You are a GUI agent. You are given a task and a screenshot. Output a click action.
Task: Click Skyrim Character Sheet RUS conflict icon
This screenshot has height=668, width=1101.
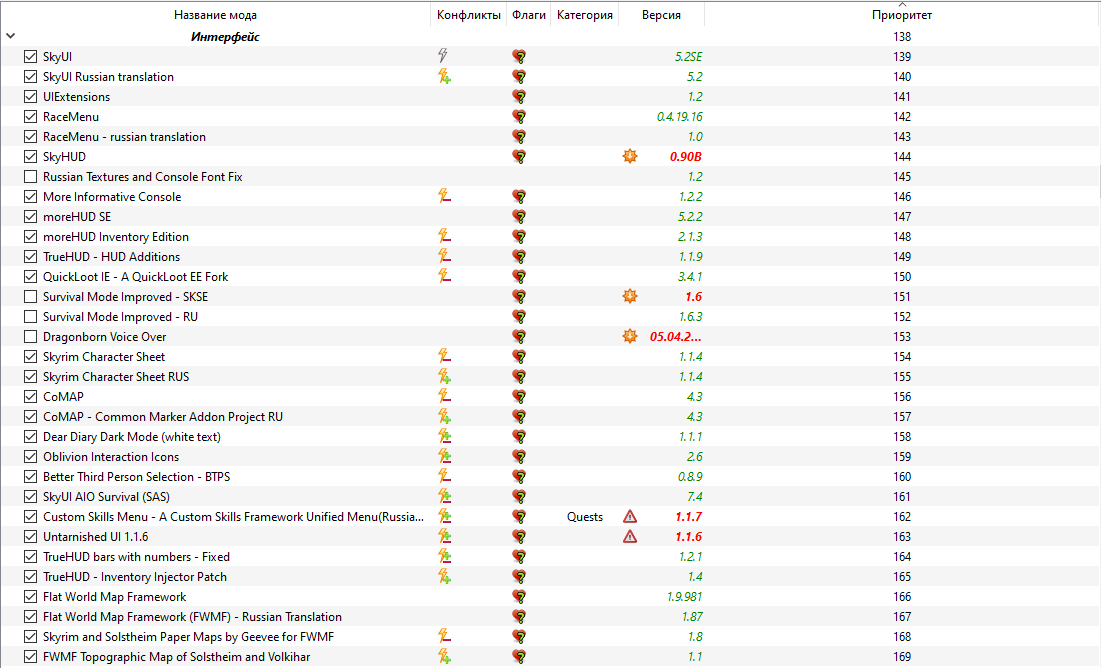(x=444, y=376)
